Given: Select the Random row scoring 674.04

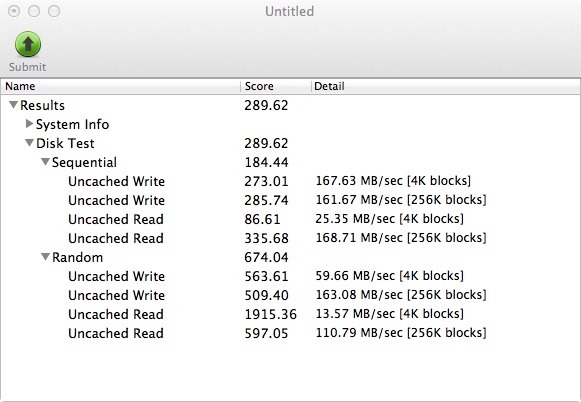Looking at the screenshot, I should coord(290,257).
